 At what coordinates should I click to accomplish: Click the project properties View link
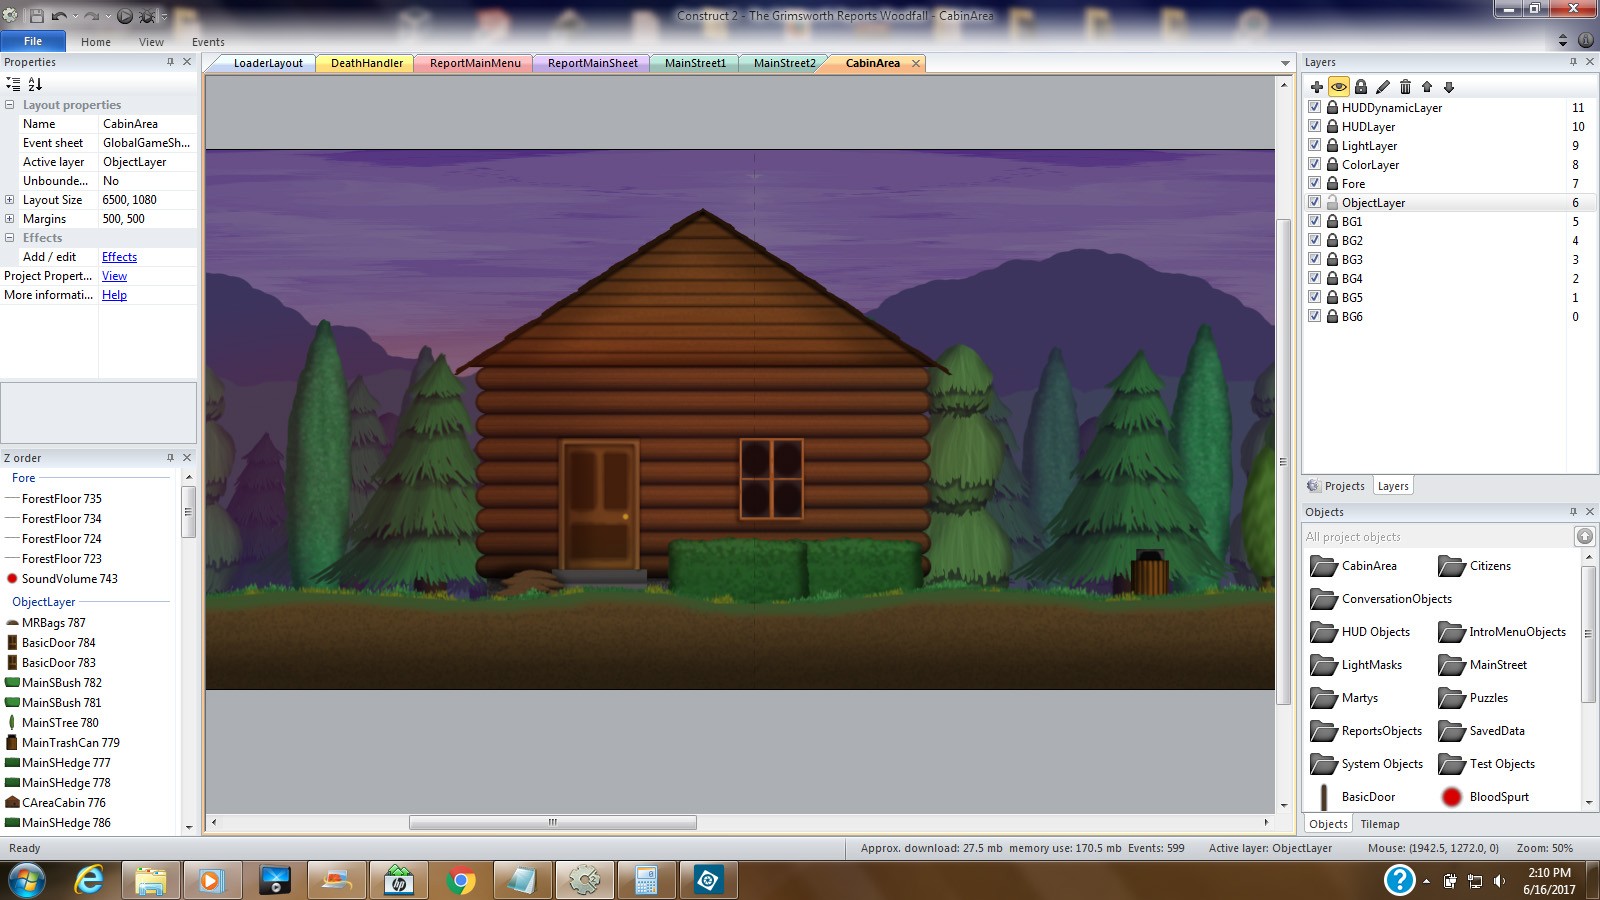click(114, 276)
